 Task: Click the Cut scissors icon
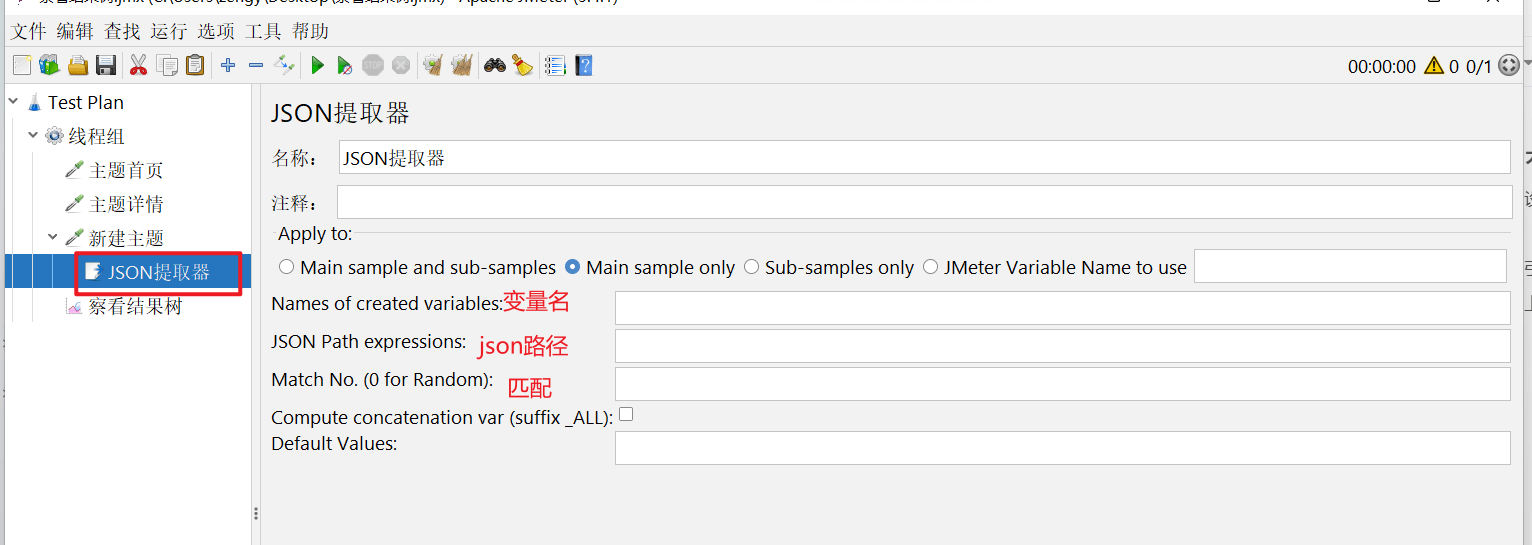138,66
